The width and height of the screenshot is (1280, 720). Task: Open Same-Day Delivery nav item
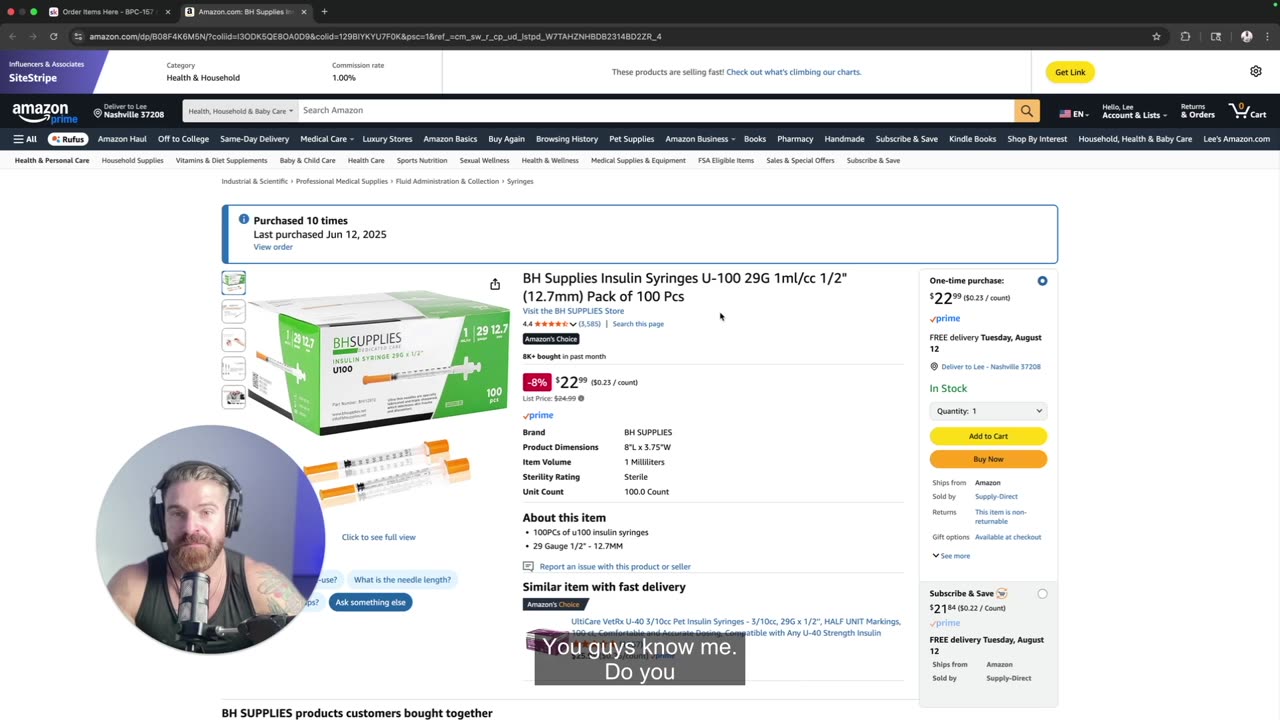click(254, 139)
